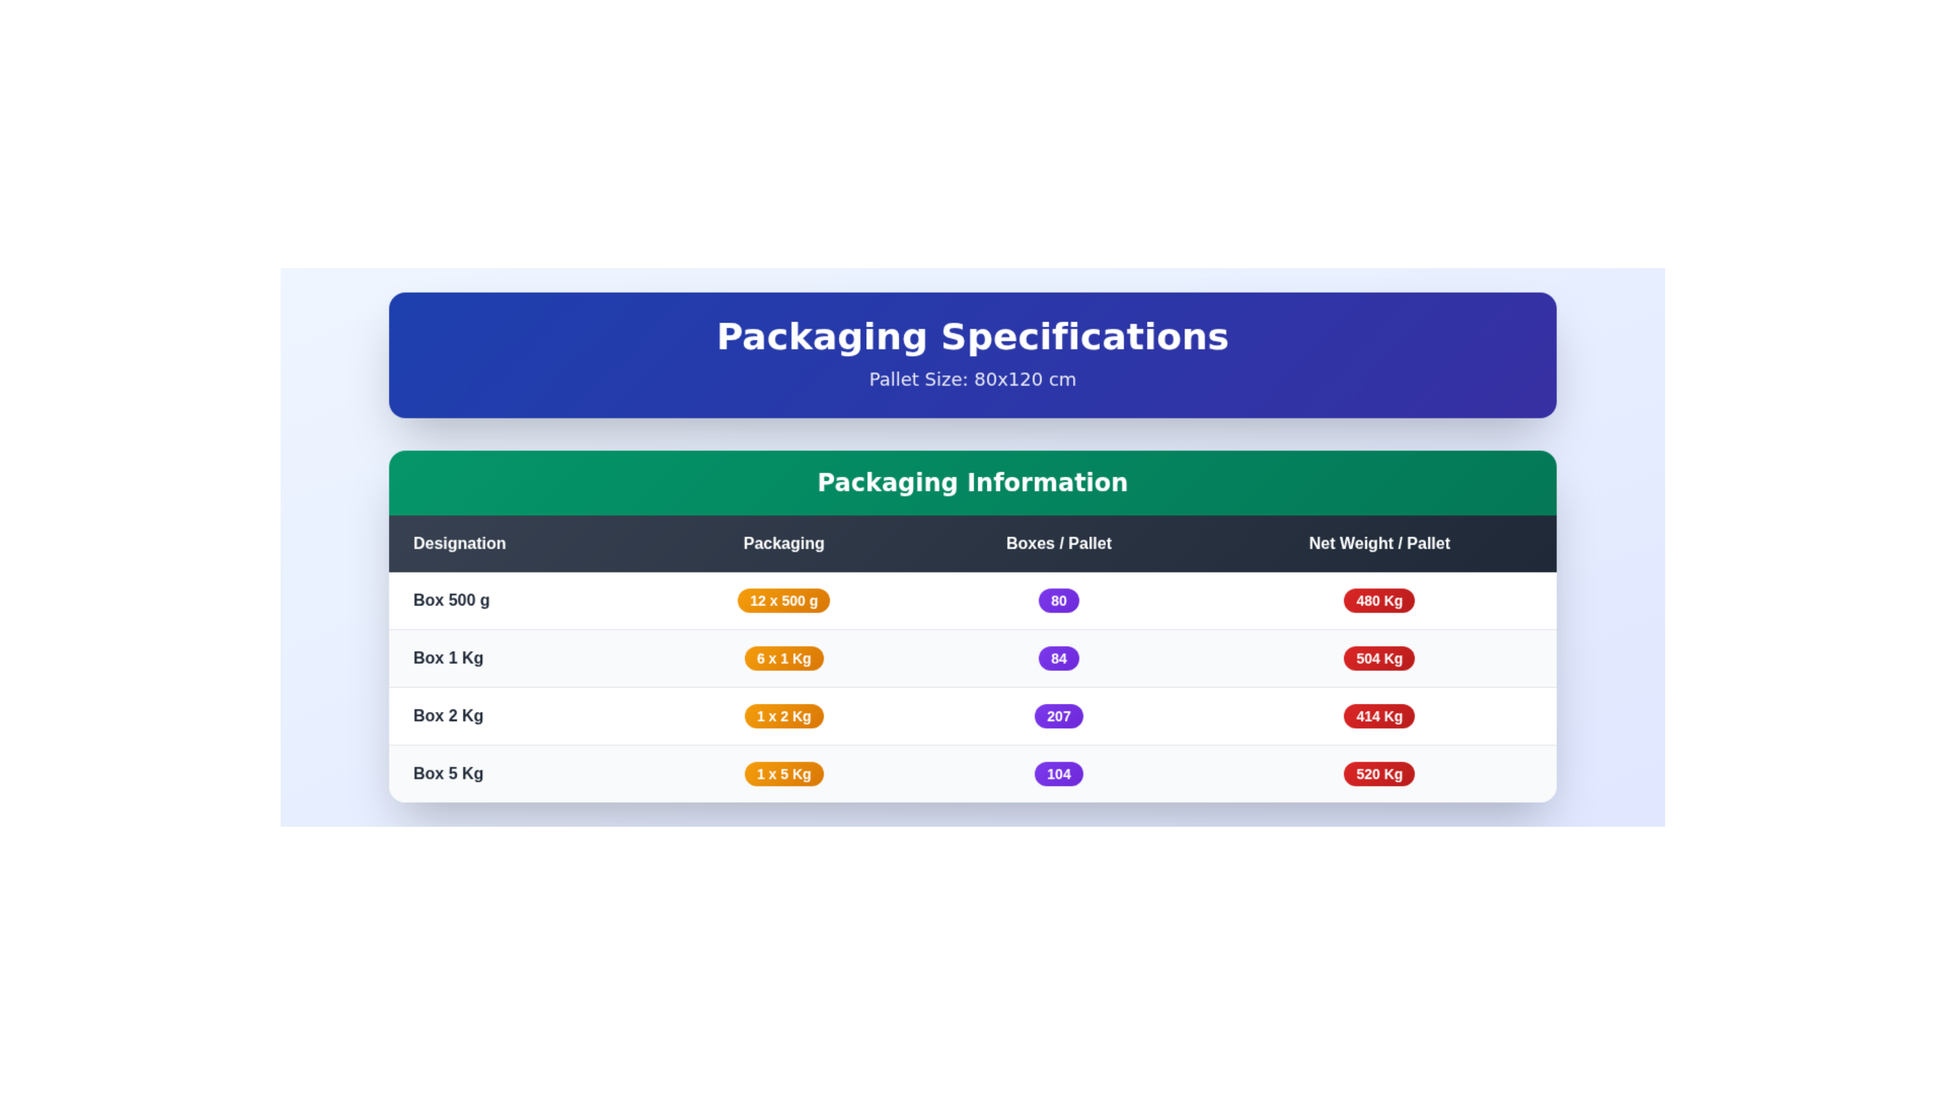The height and width of the screenshot is (1095, 1946).
Task: Select the Box 5 Kg row label
Action: 448,774
